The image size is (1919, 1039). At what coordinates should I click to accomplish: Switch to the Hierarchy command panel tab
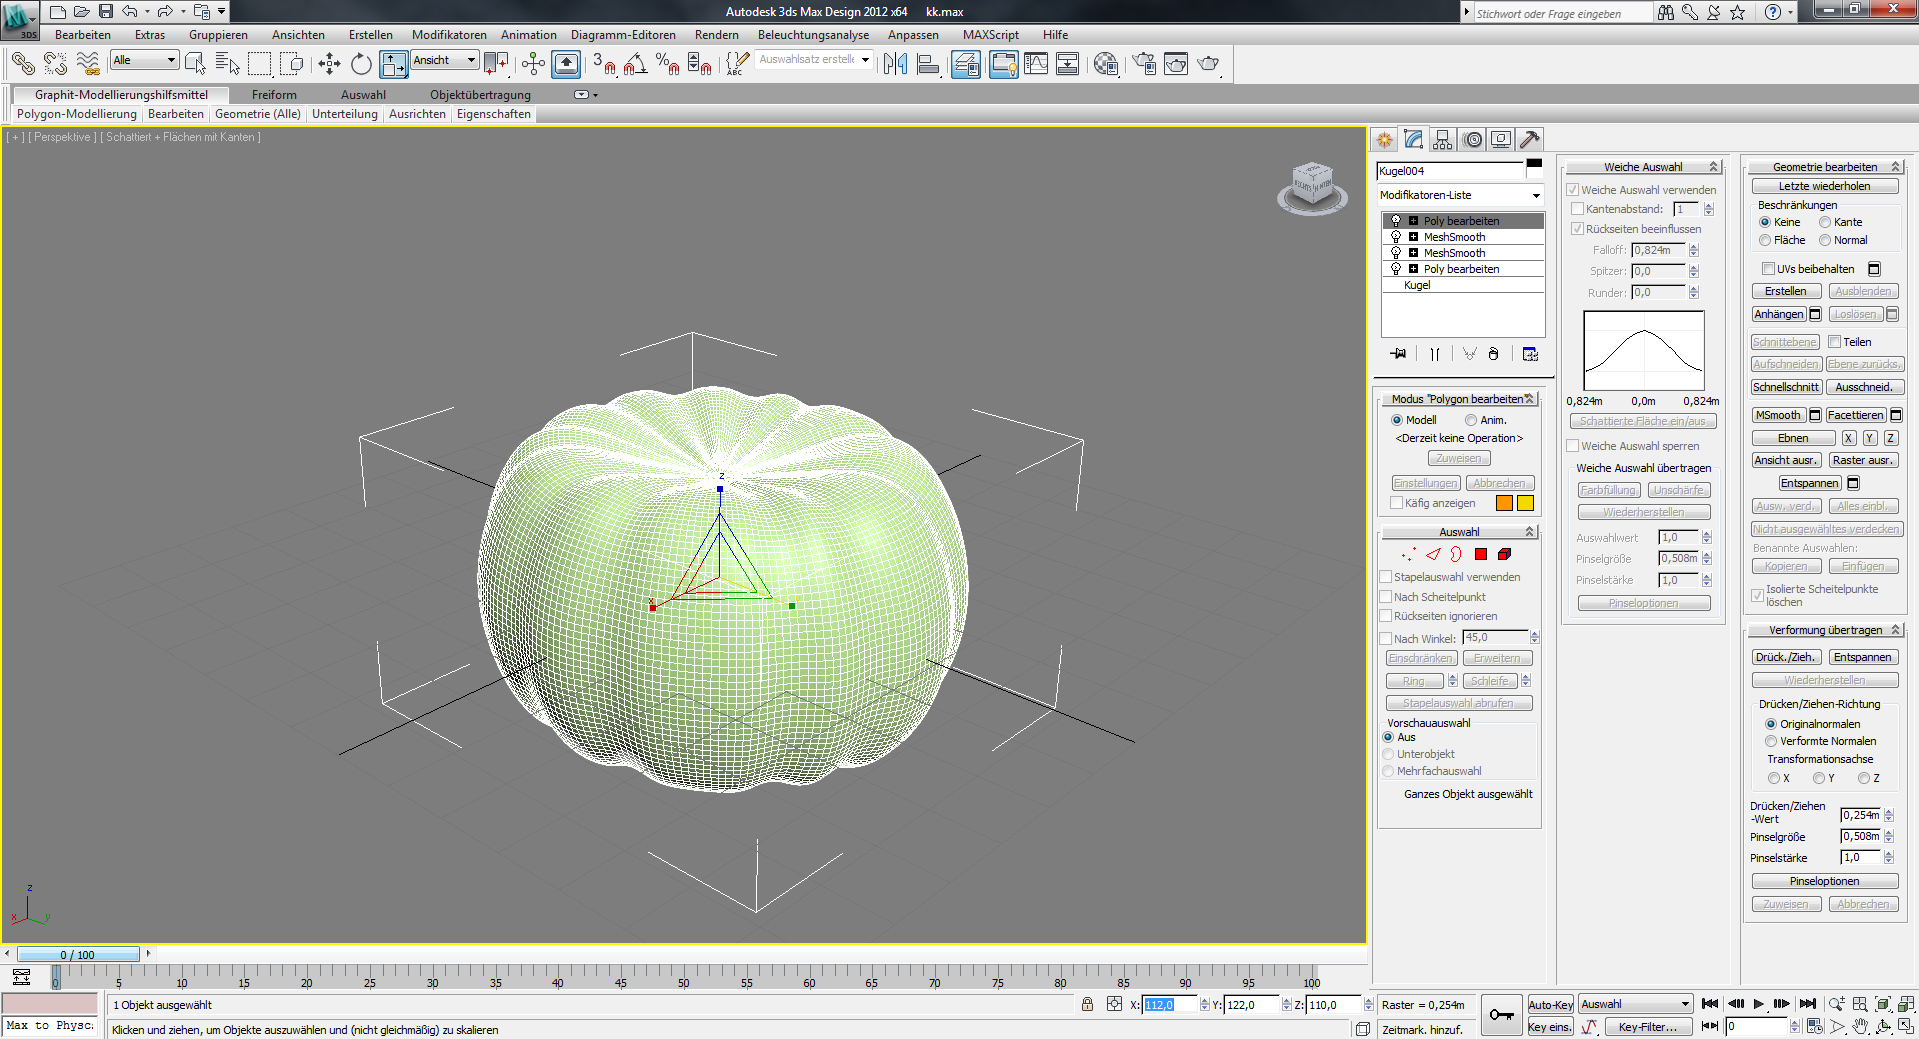[1442, 140]
